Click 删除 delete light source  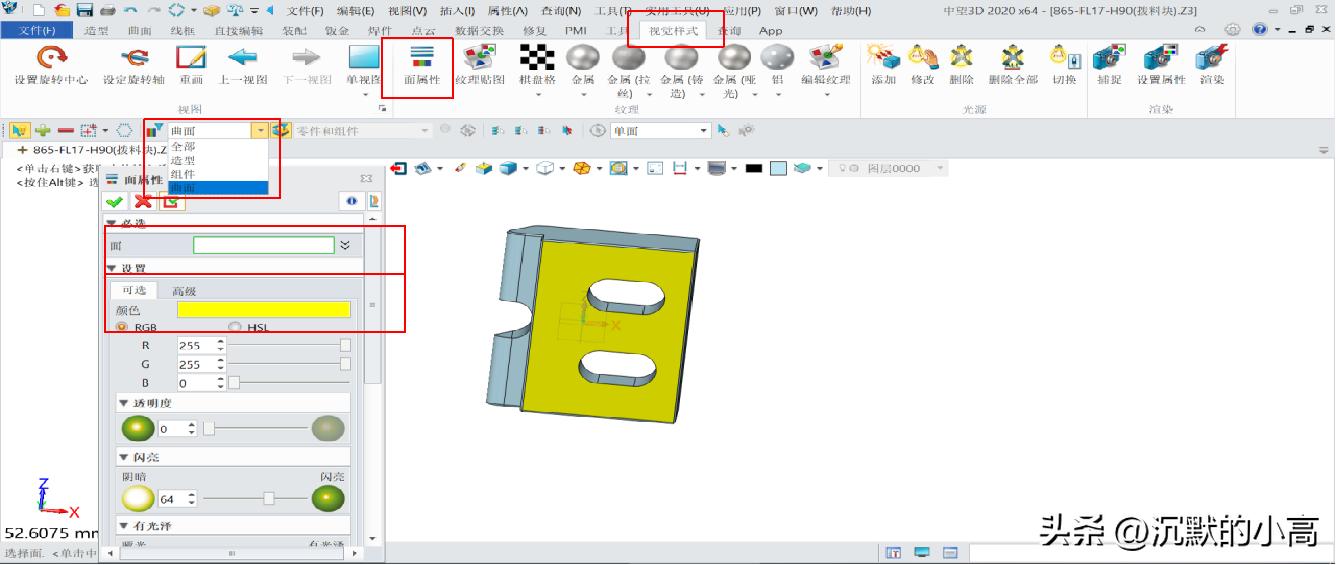pyautogui.click(x=961, y=66)
